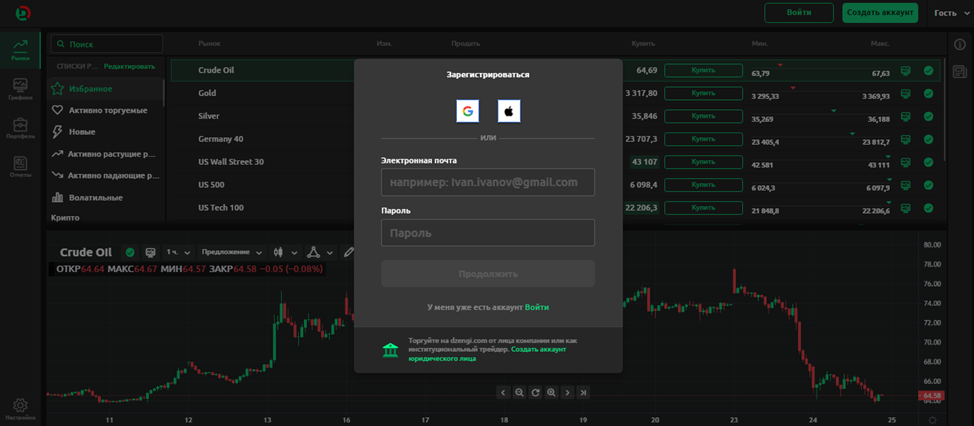Toggle the favorite checkmark in the Gold row
974x426 pixels.
[x=929, y=94]
